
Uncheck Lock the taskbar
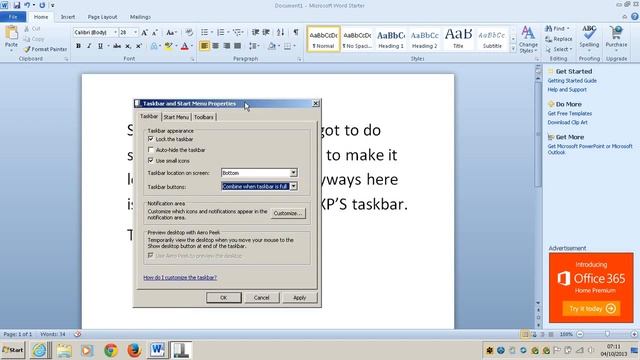tap(151, 139)
